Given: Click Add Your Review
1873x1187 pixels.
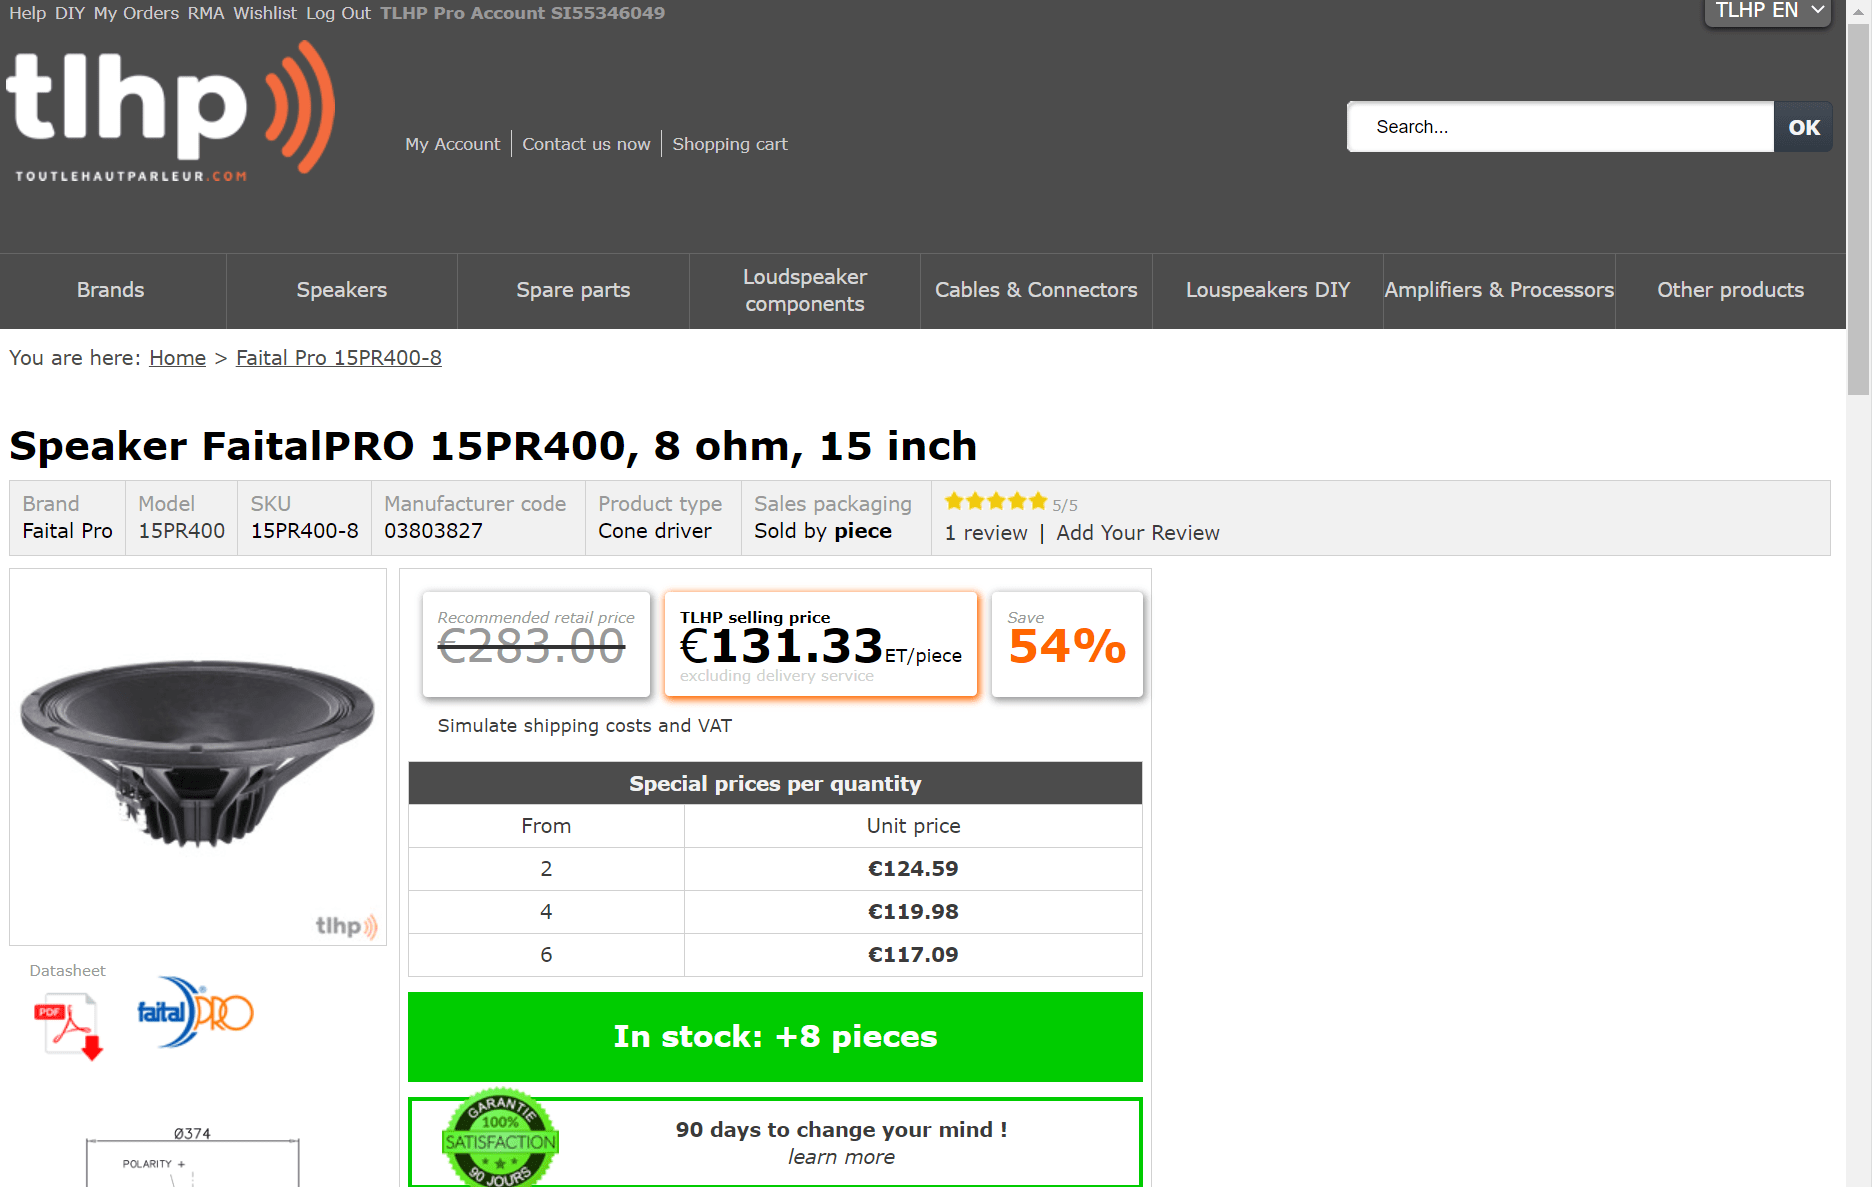Looking at the screenshot, I should [1138, 533].
